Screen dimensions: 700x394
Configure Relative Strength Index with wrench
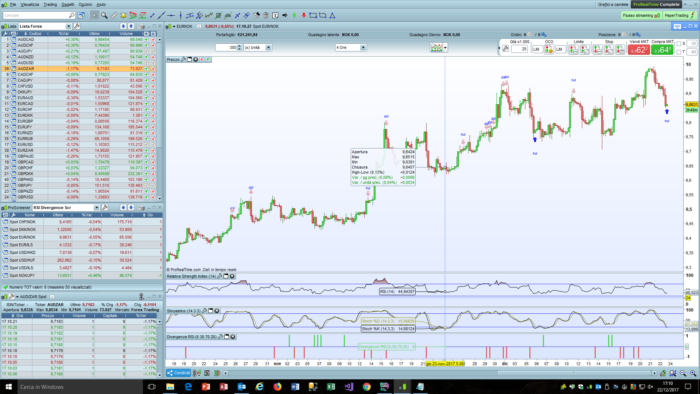(x=220, y=277)
